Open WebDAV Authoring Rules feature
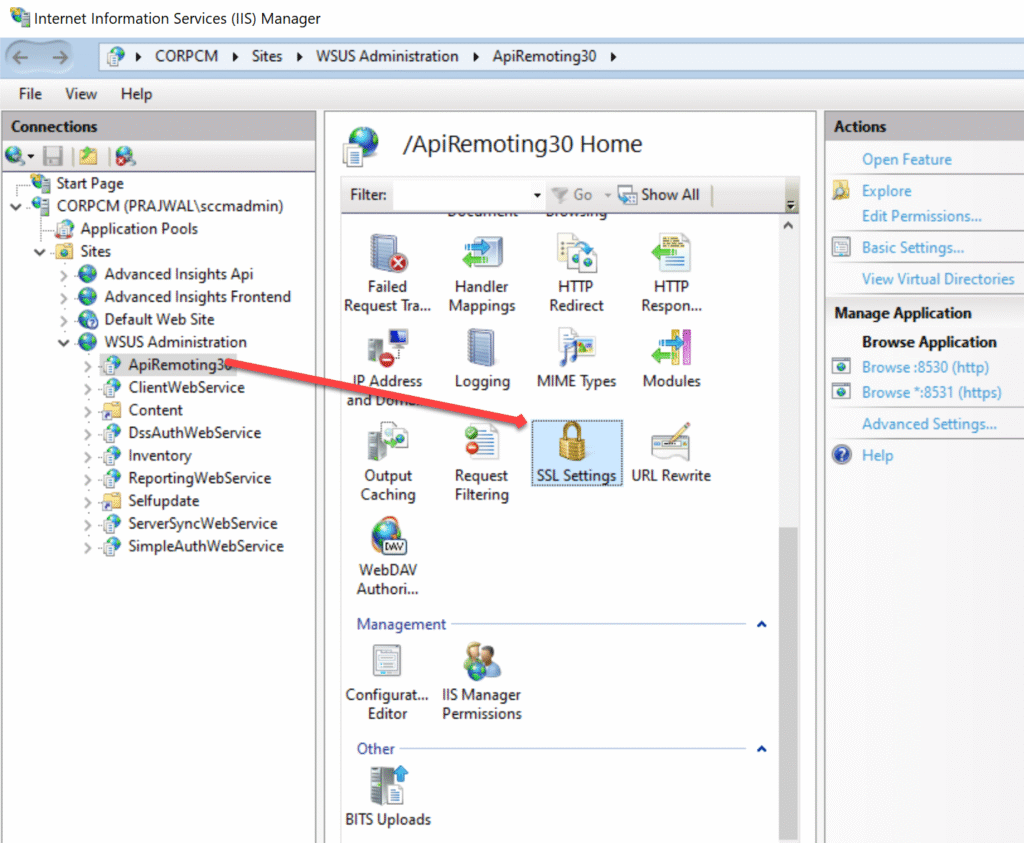 coord(388,556)
